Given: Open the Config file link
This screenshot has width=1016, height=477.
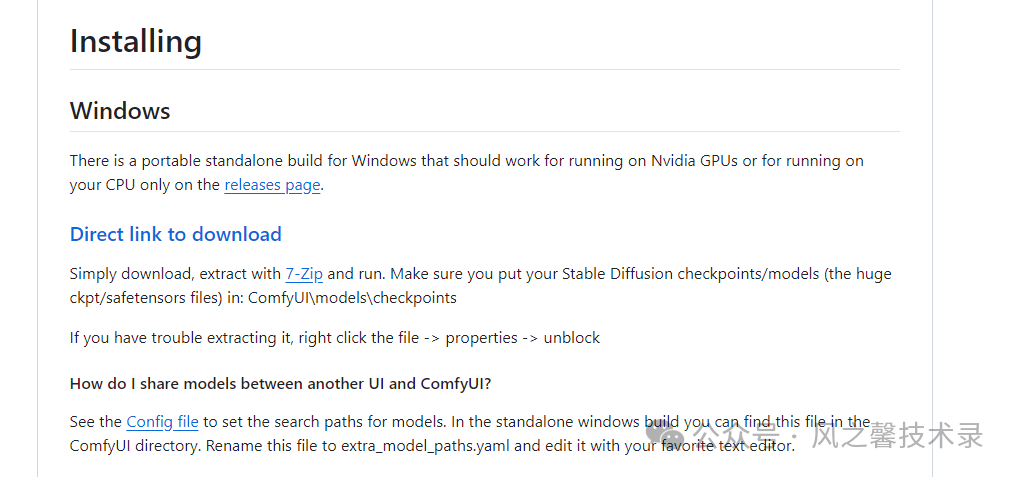Looking at the screenshot, I should coord(162,422).
